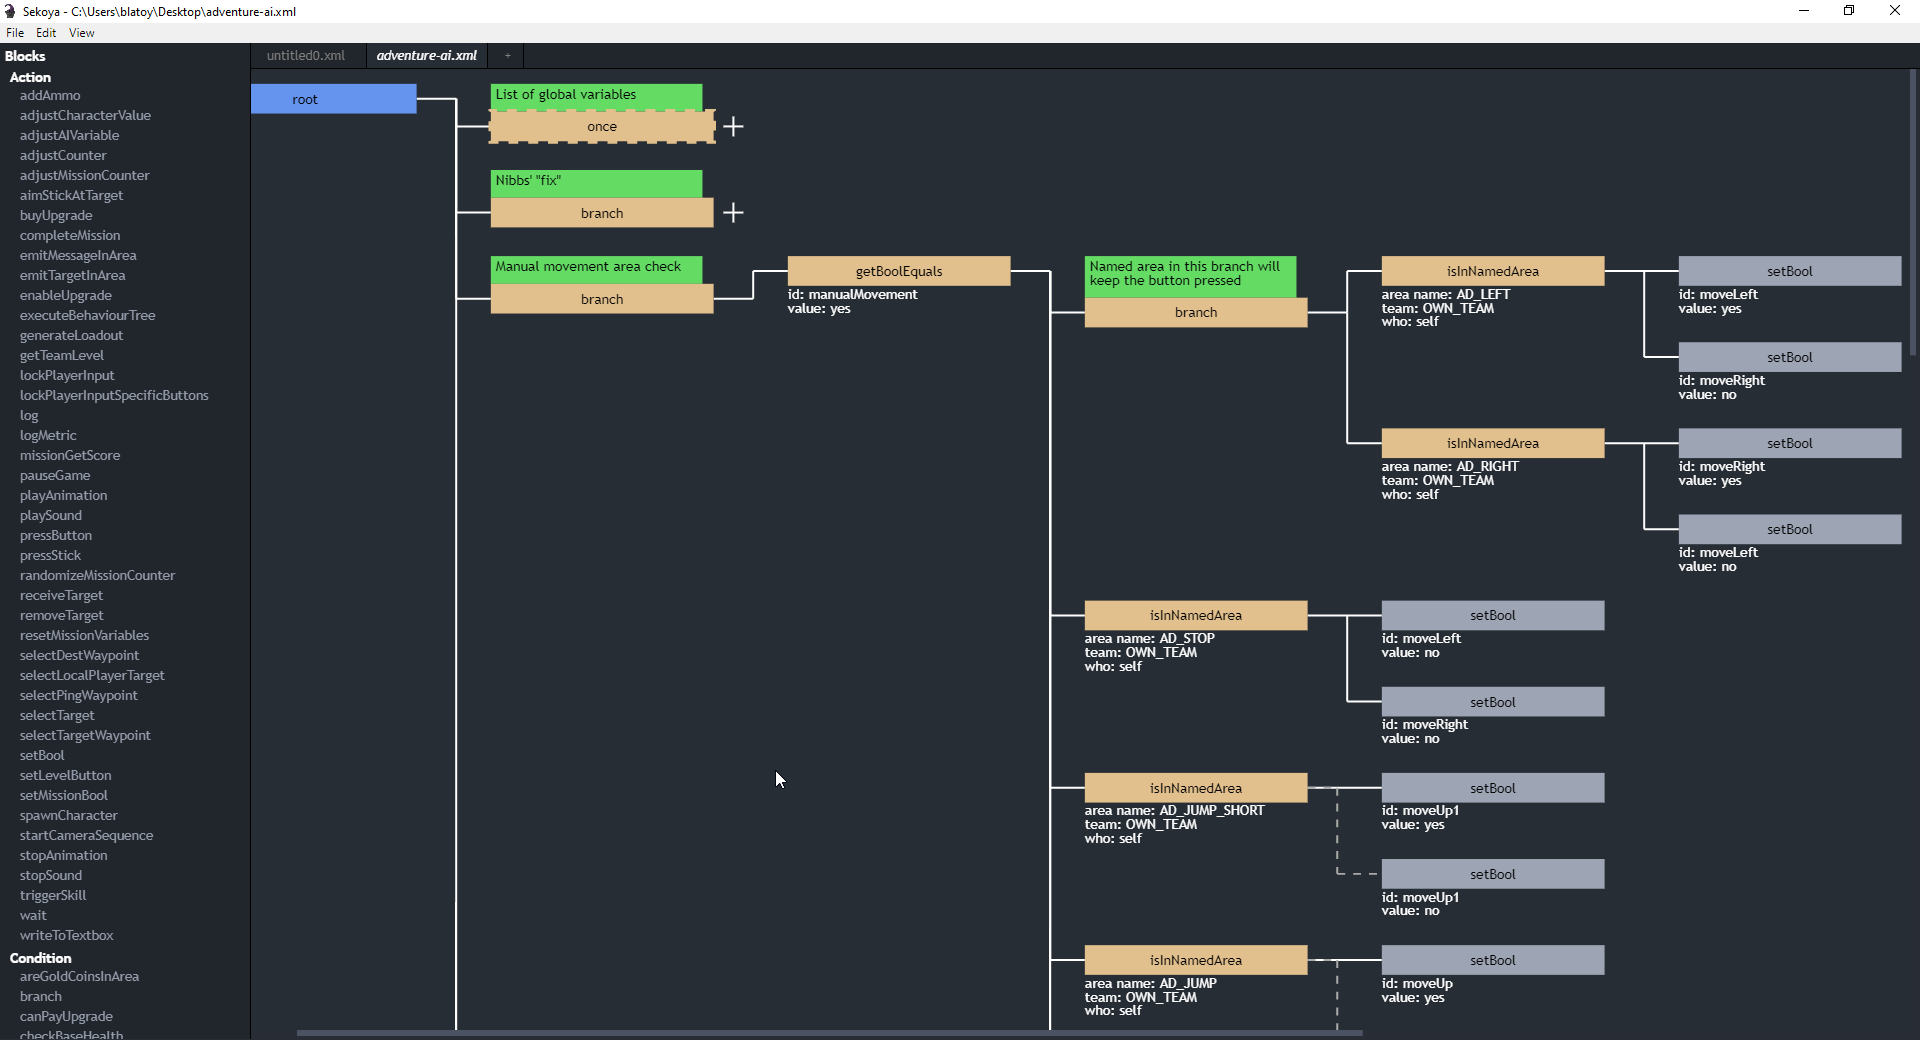
Task: Select the triggerSkill action block
Action: 53,895
